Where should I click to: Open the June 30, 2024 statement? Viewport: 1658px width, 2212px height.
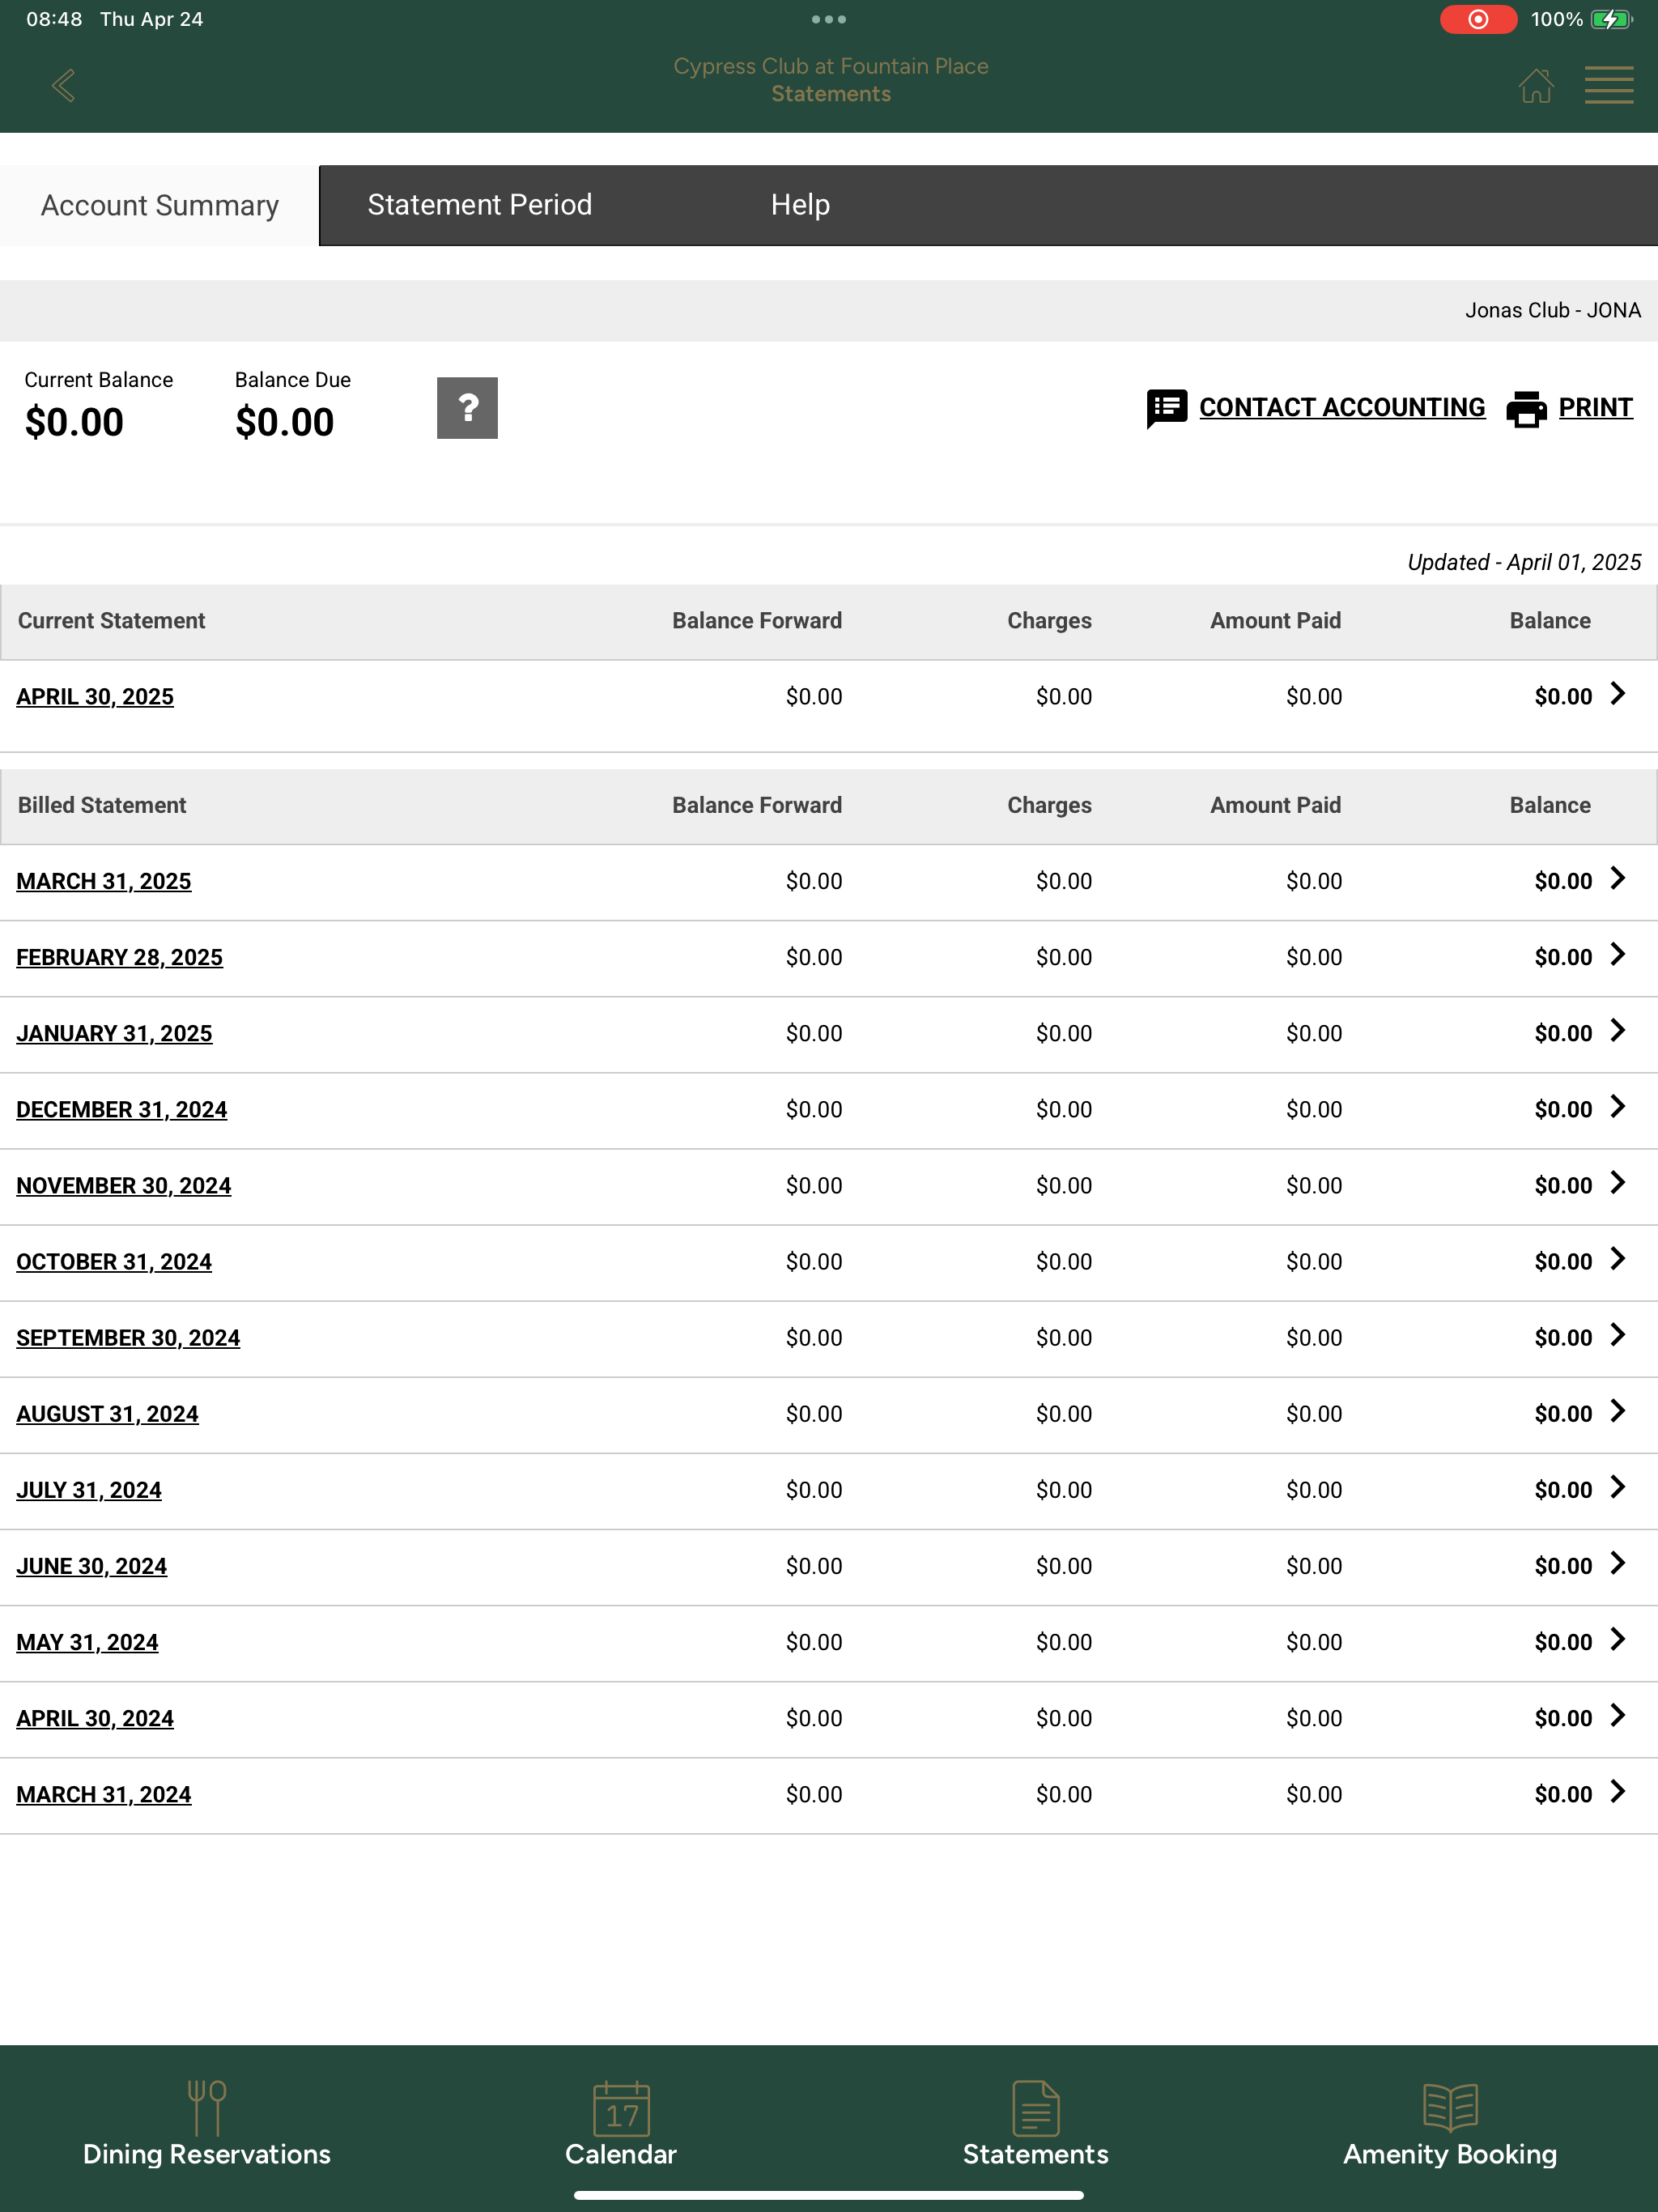point(92,1566)
